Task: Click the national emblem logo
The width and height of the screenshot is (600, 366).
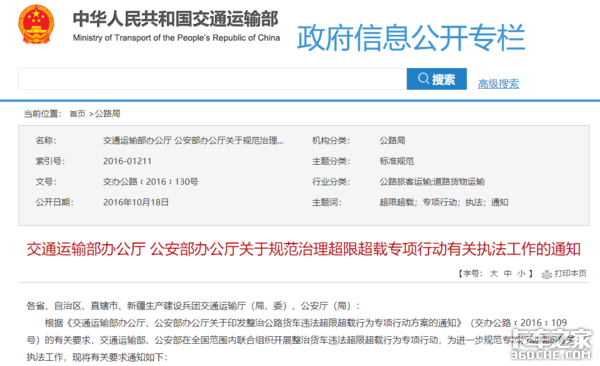Action: click(36, 24)
